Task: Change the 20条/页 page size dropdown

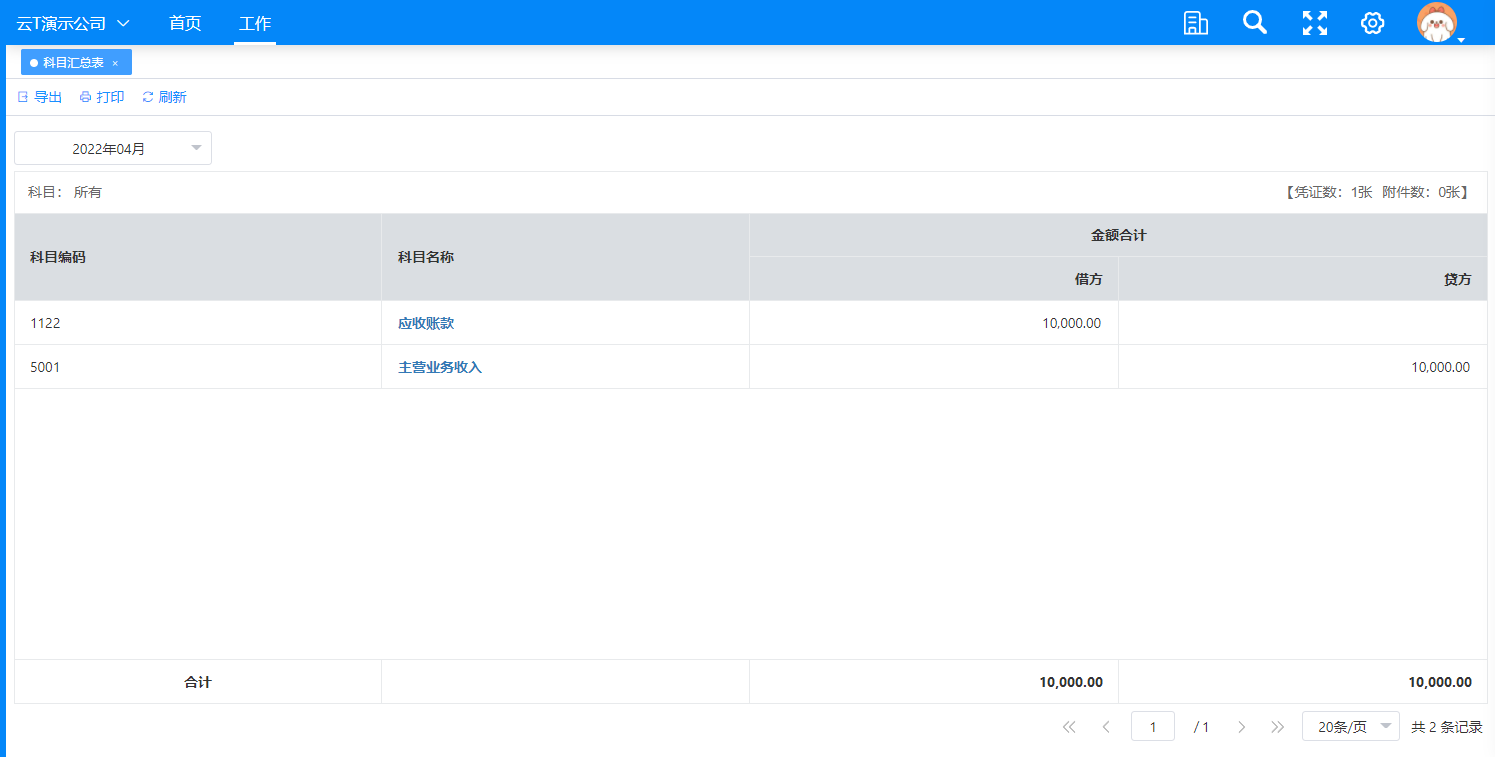Action: [1350, 727]
